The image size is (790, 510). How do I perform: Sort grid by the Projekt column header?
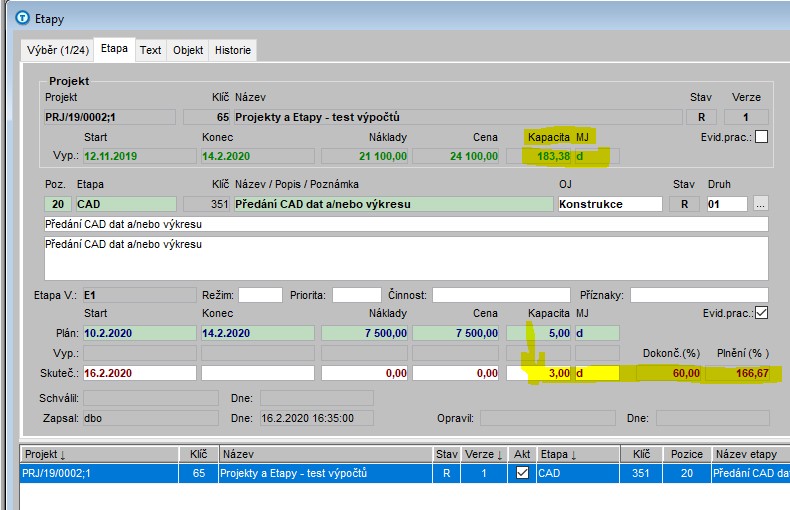(99, 454)
